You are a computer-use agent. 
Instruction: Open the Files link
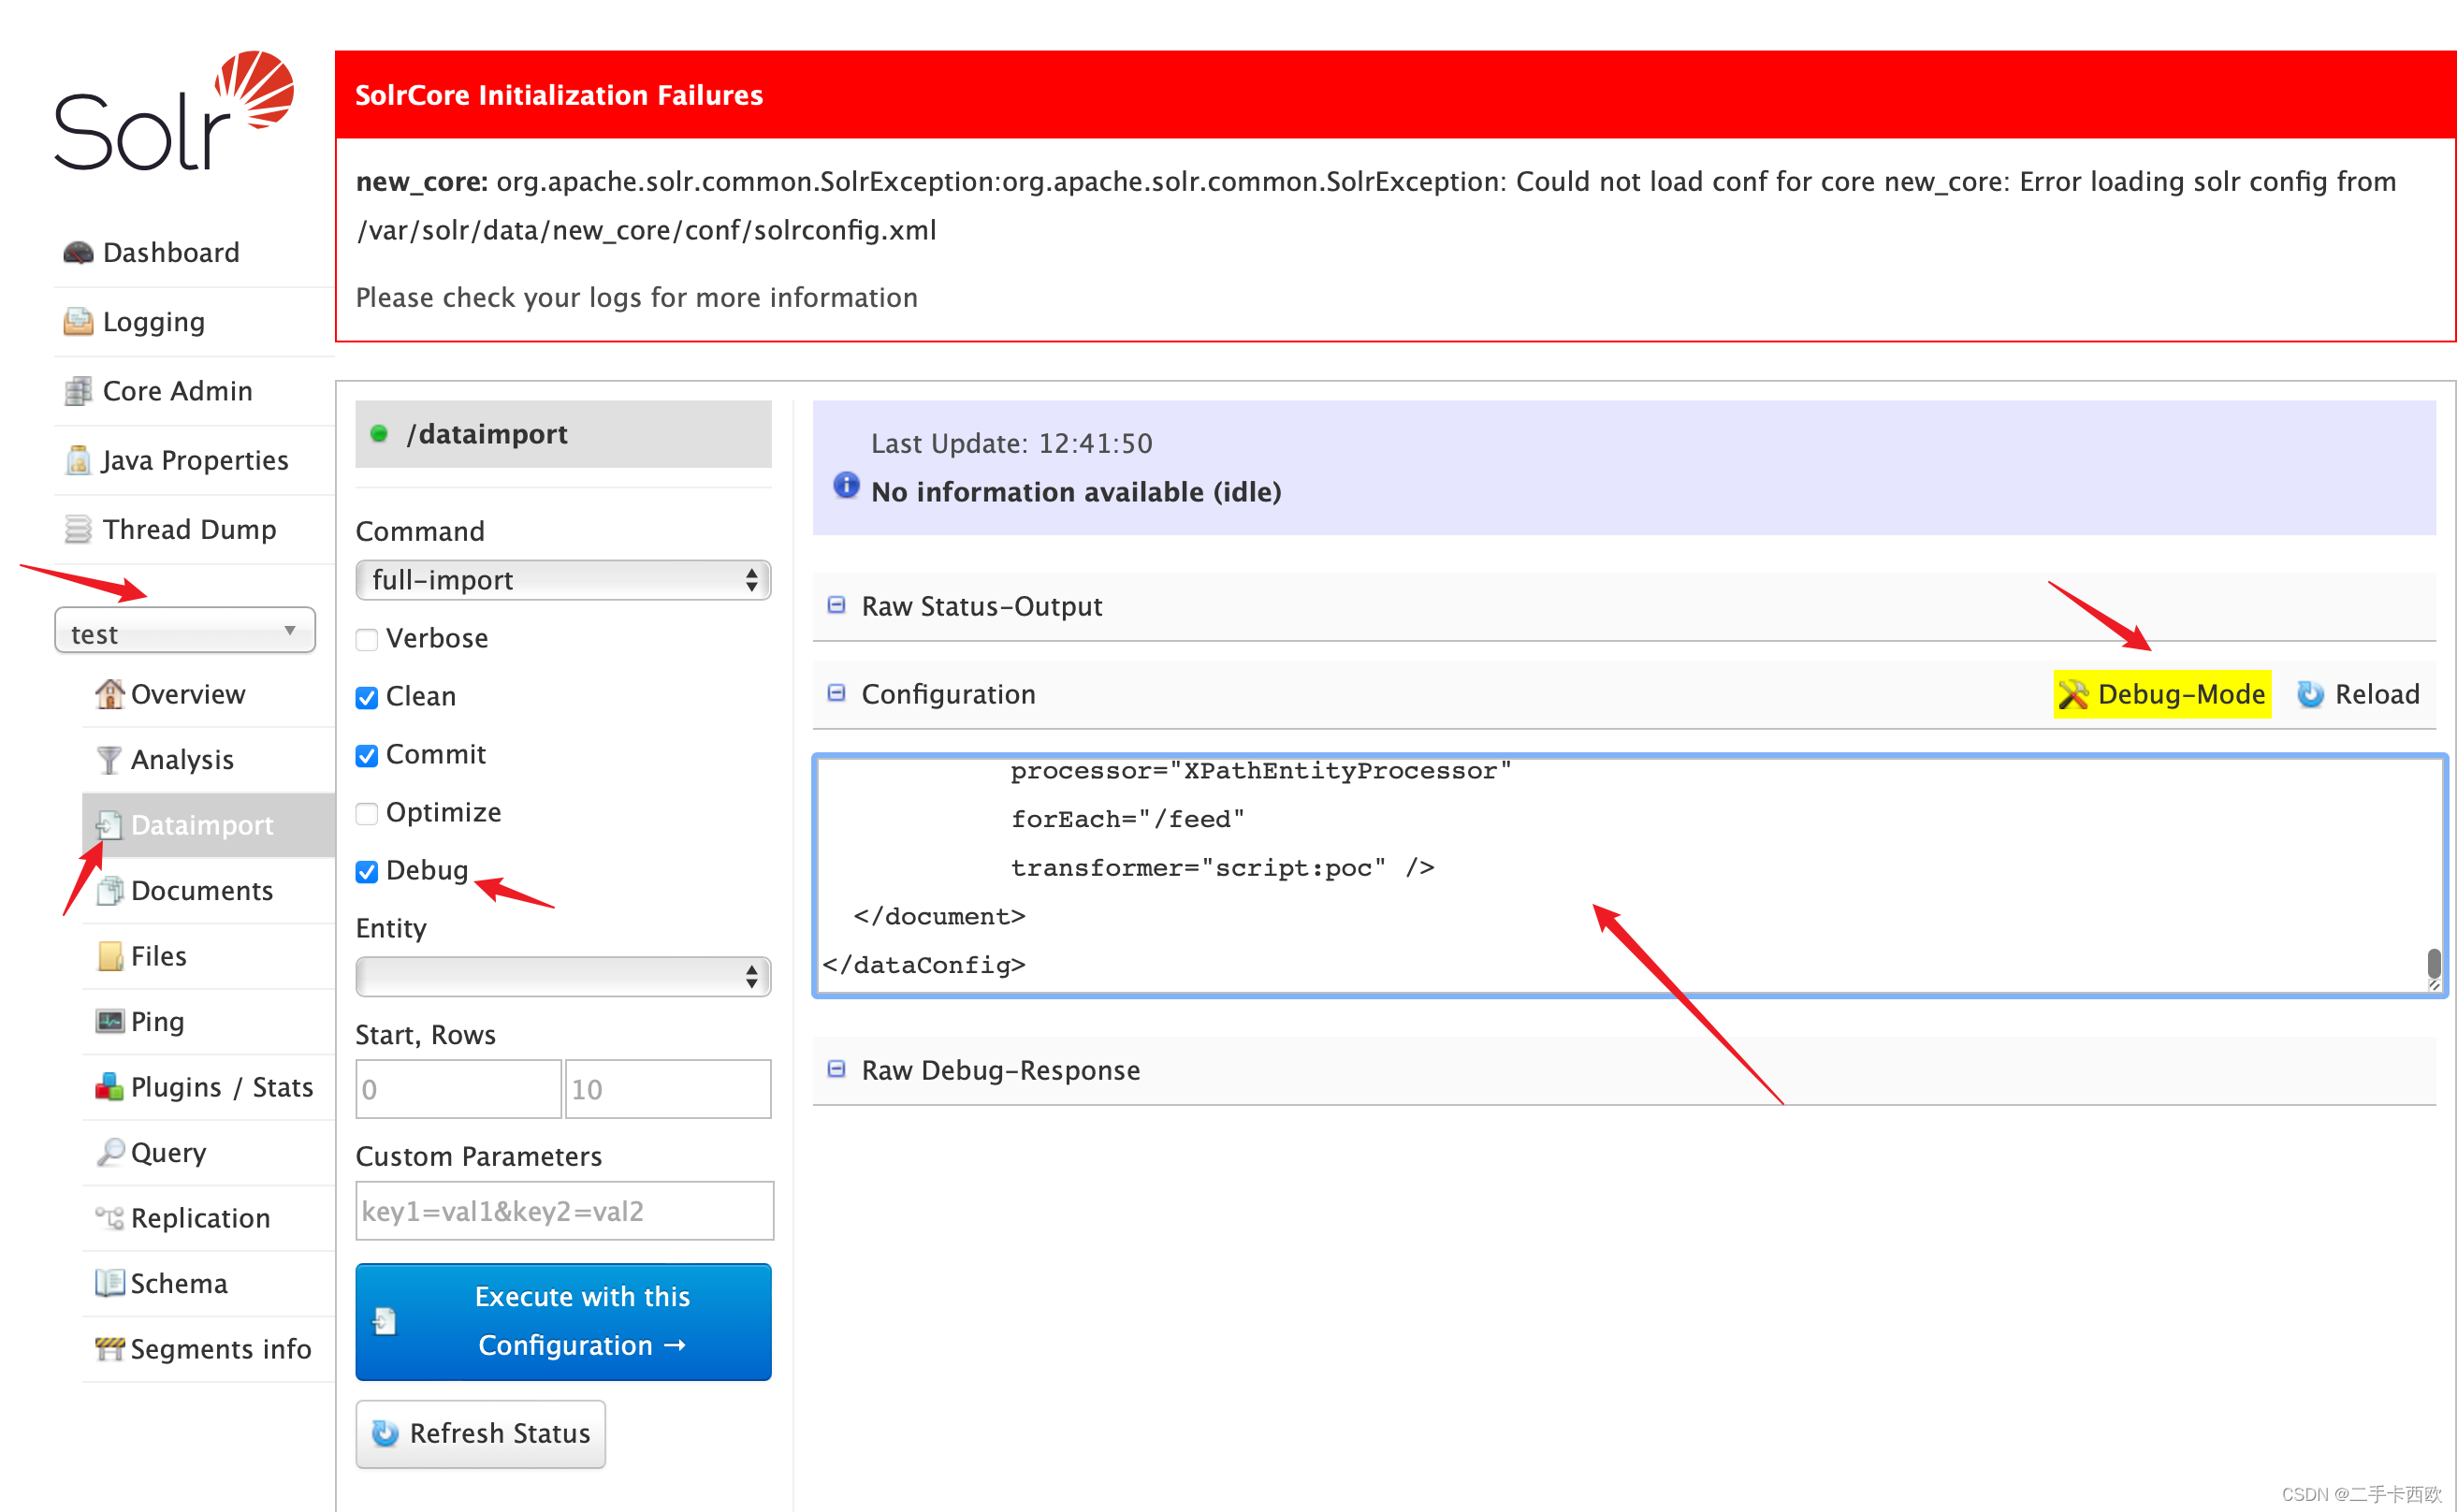[159, 956]
